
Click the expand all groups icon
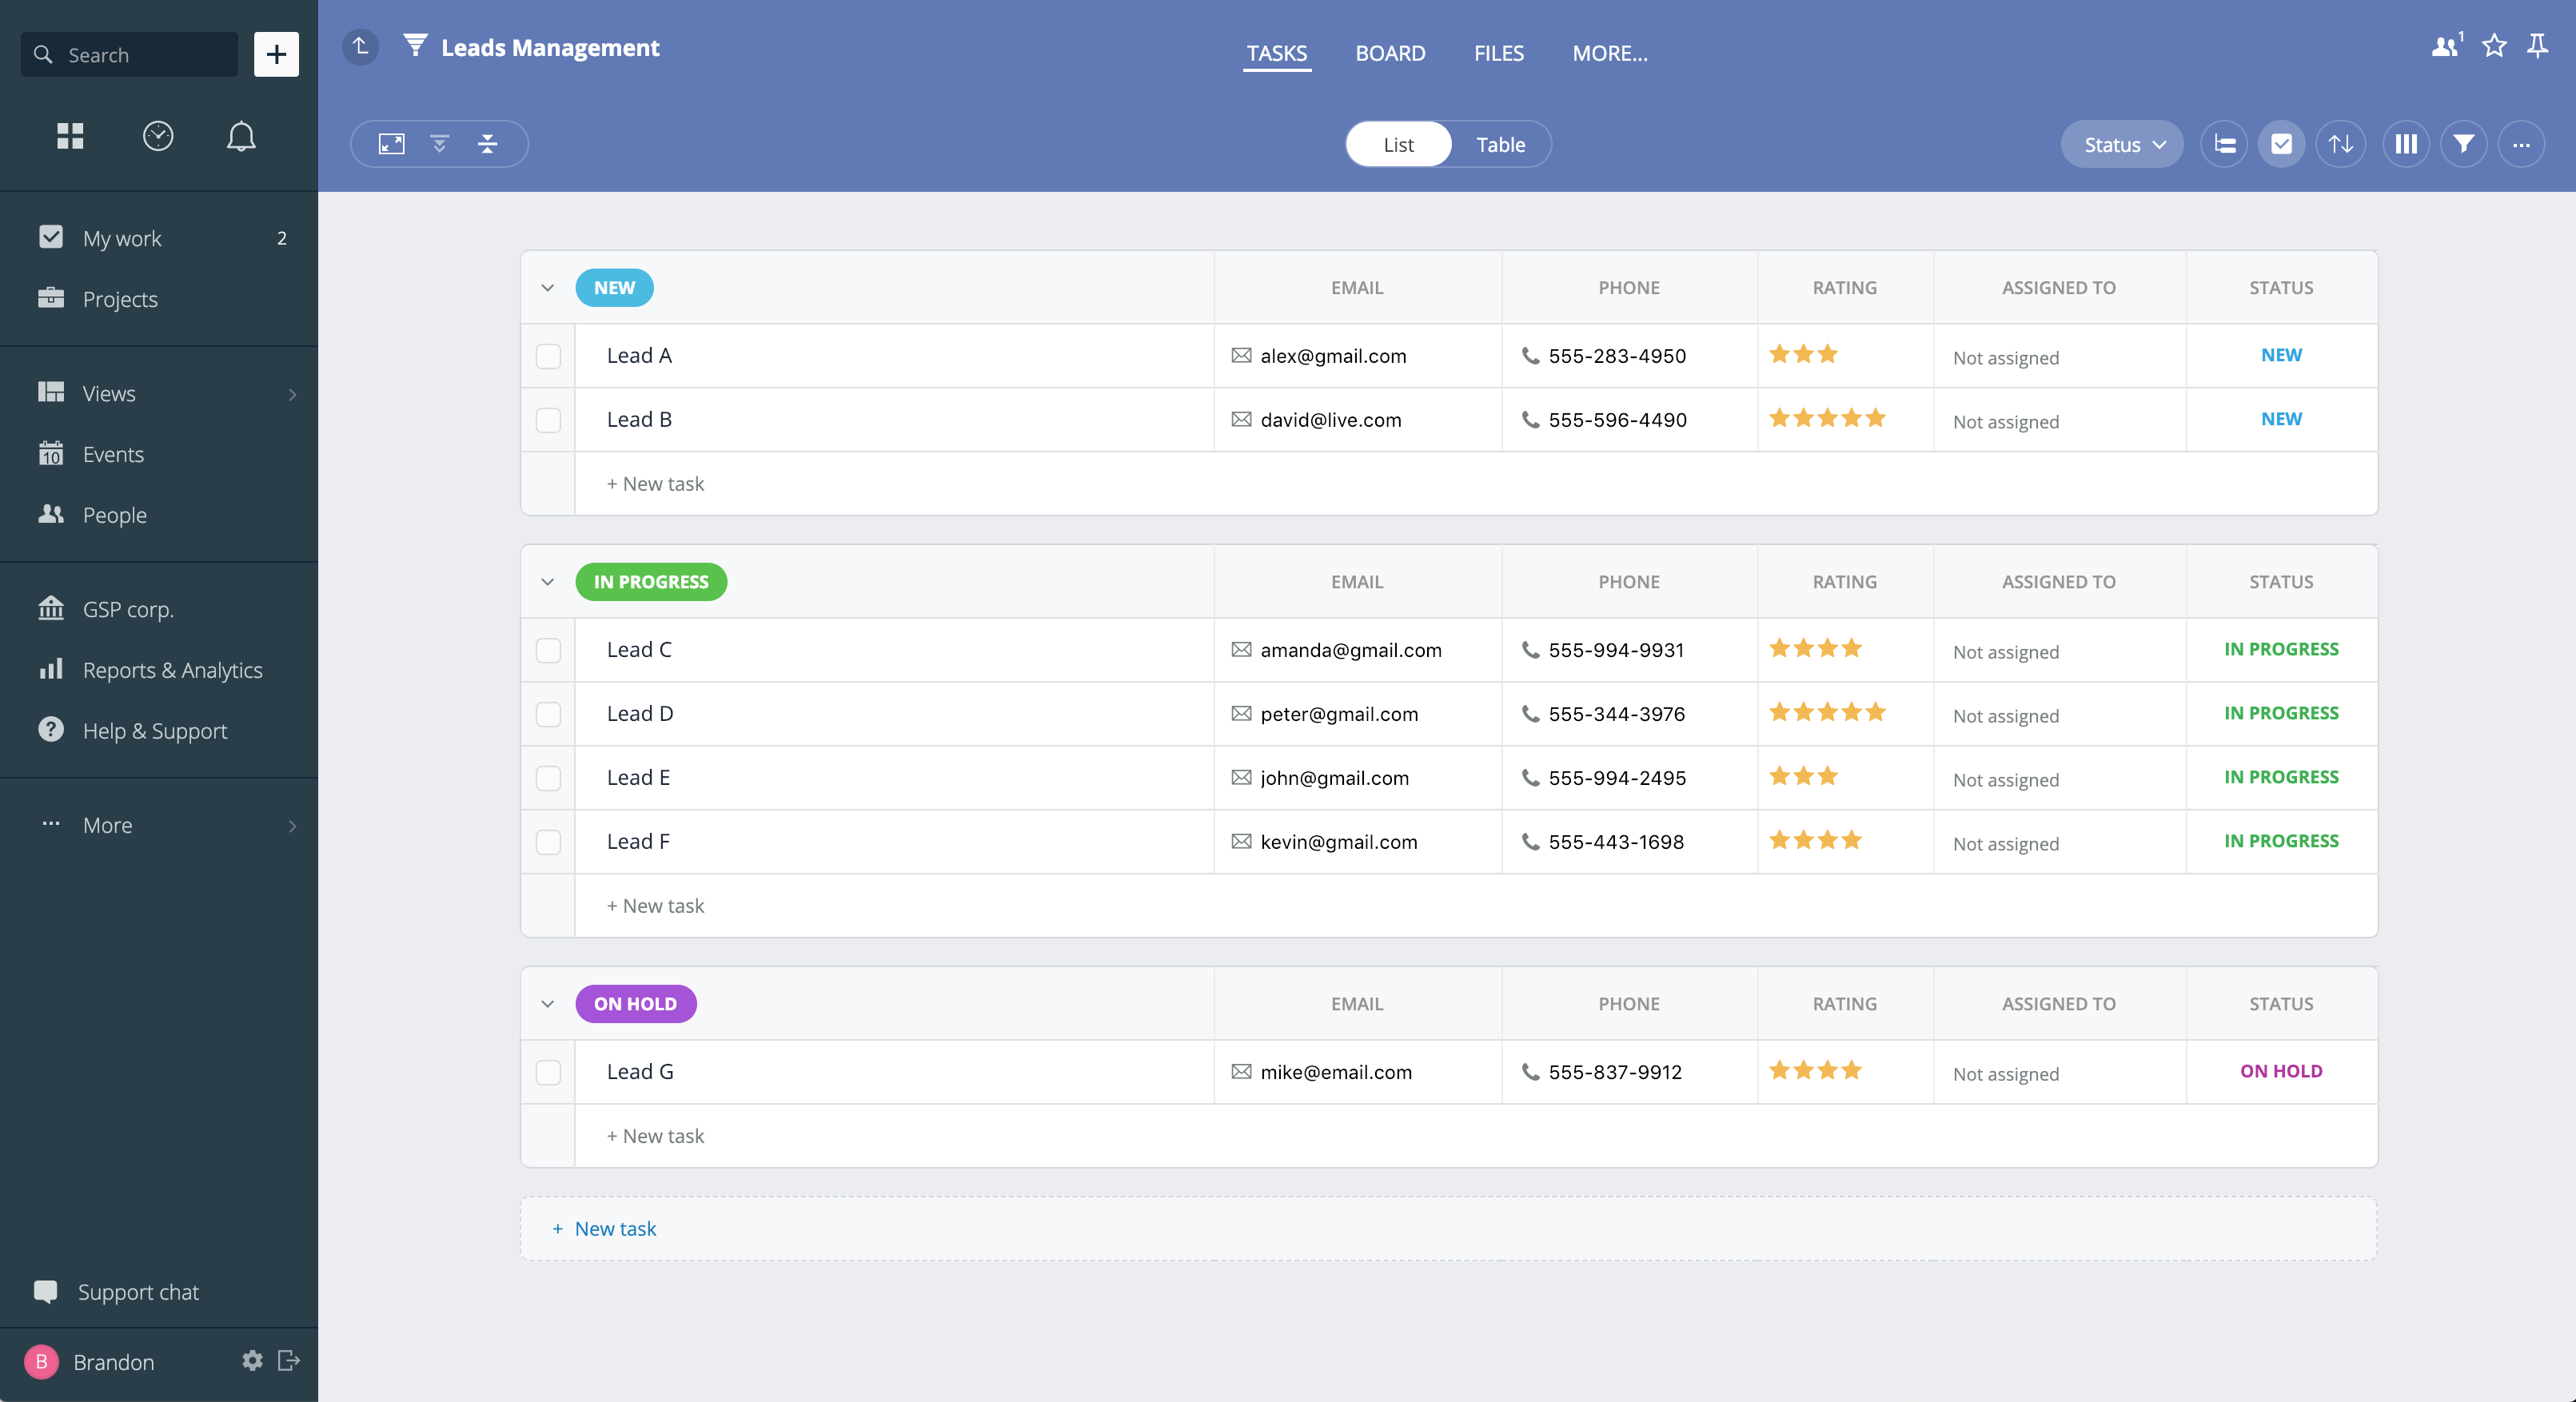[x=439, y=144]
